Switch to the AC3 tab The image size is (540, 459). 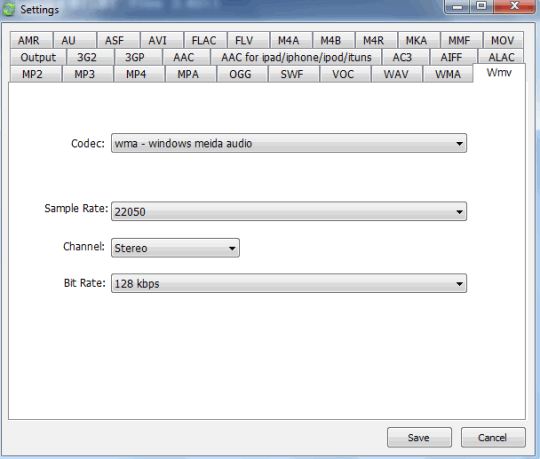406,57
